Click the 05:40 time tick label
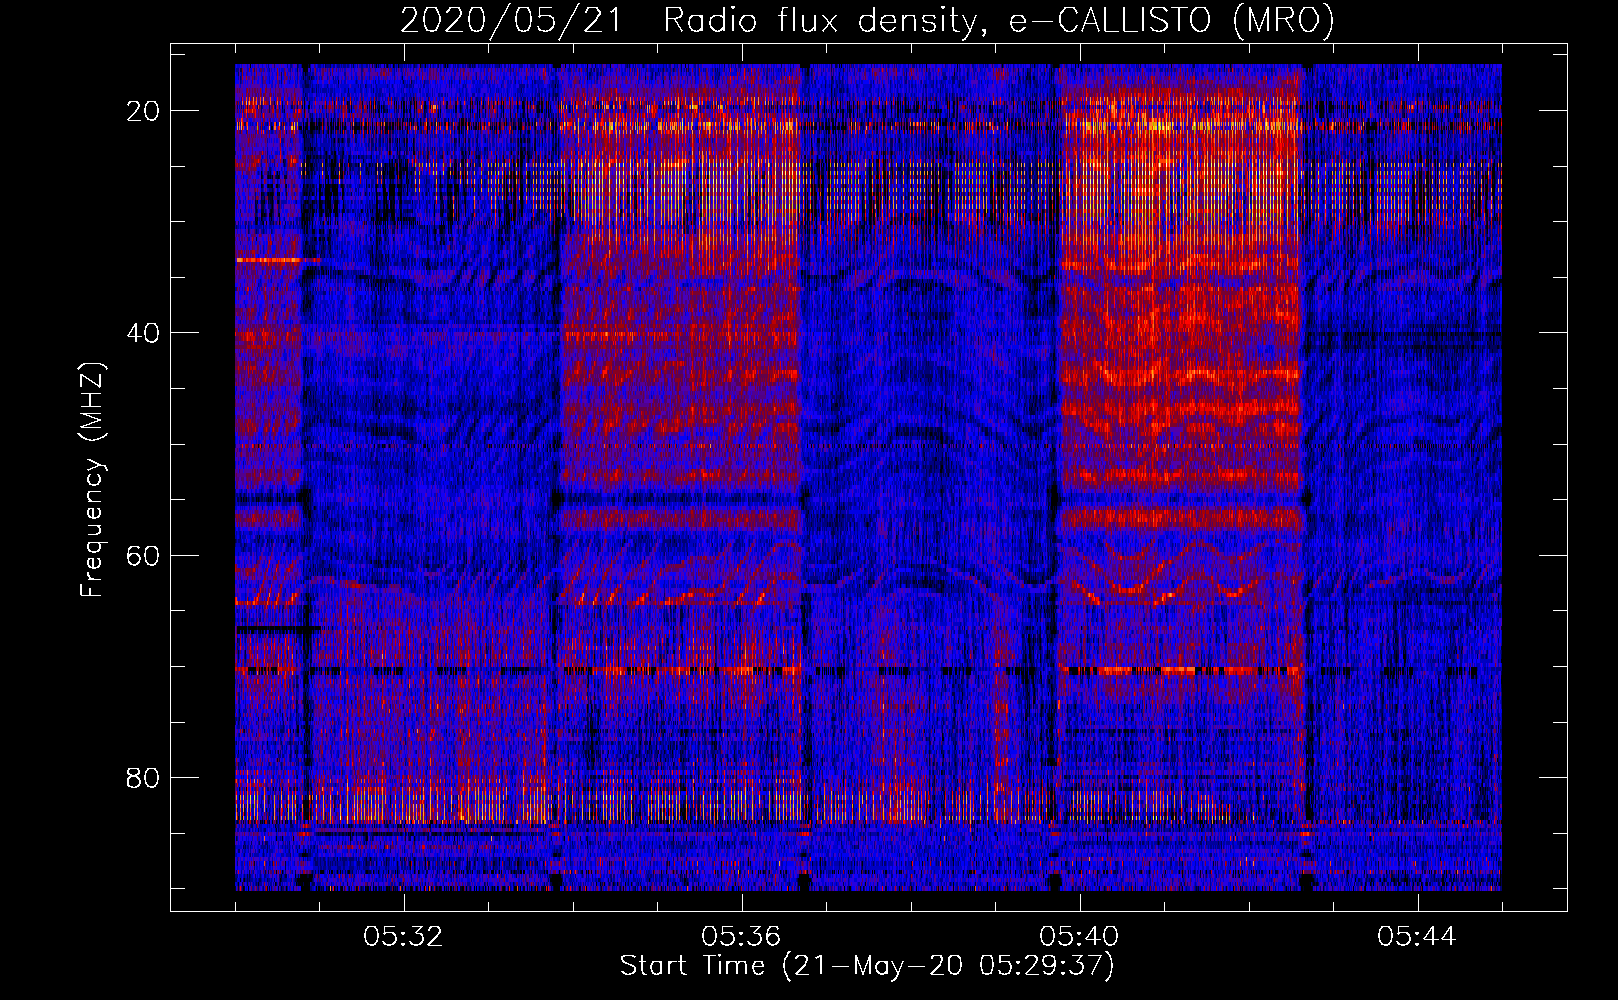This screenshot has height=1000, width=1618. pyautogui.click(x=1079, y=937)
